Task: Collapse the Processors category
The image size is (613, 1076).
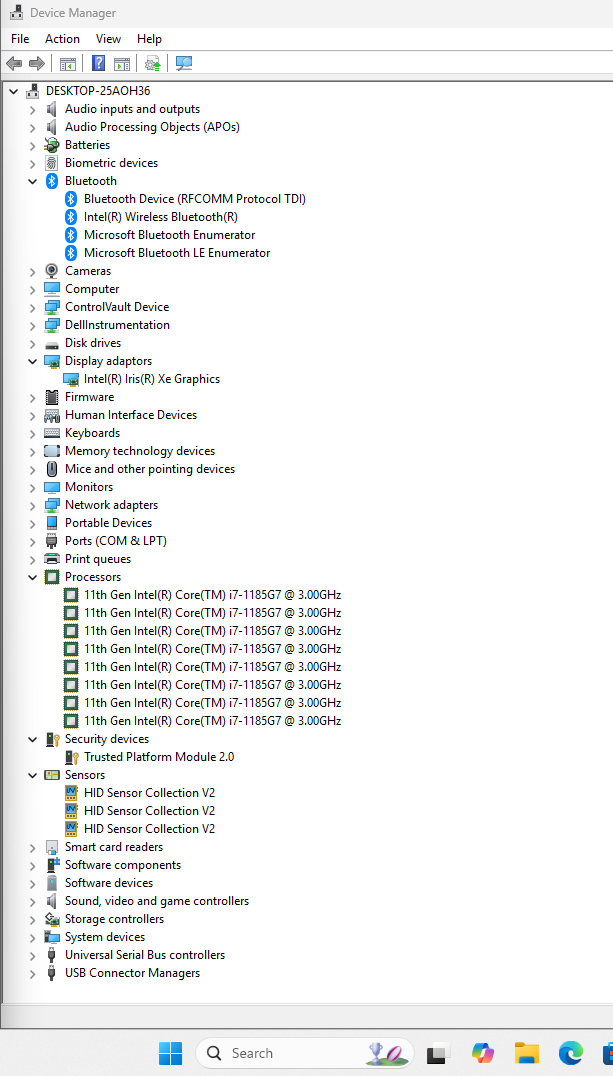Action: 33,577
